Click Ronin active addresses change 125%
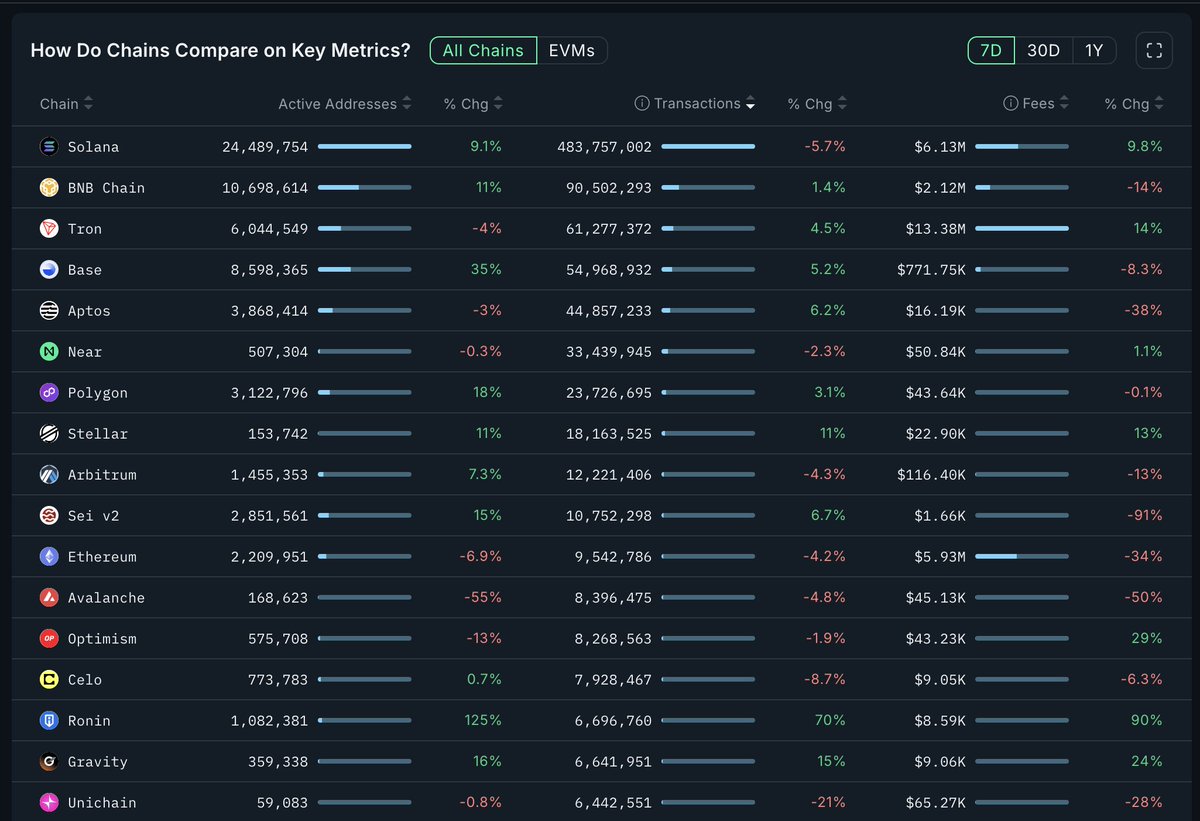 point(484,721)
